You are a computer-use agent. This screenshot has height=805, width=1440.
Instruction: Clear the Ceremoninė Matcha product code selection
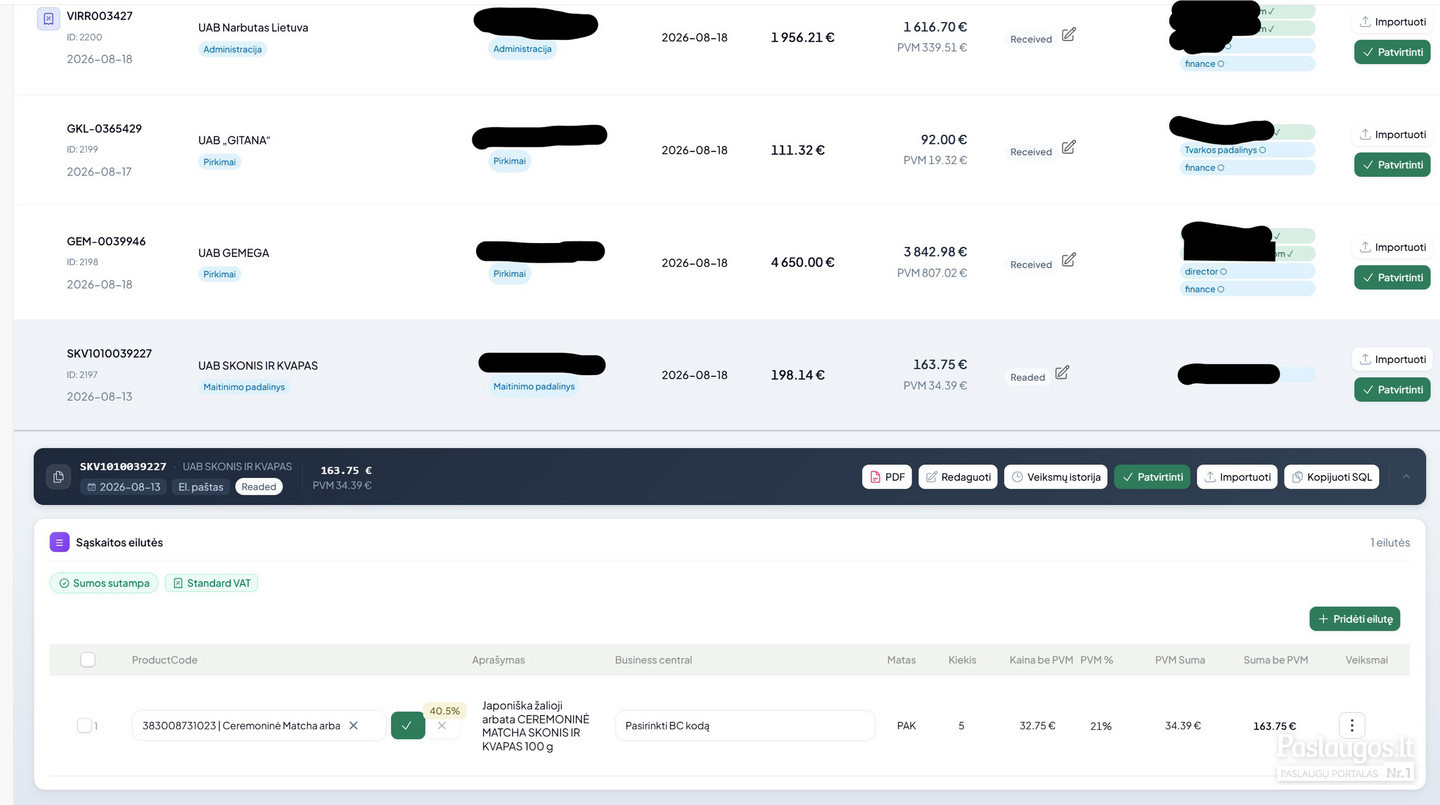[353, 726]
